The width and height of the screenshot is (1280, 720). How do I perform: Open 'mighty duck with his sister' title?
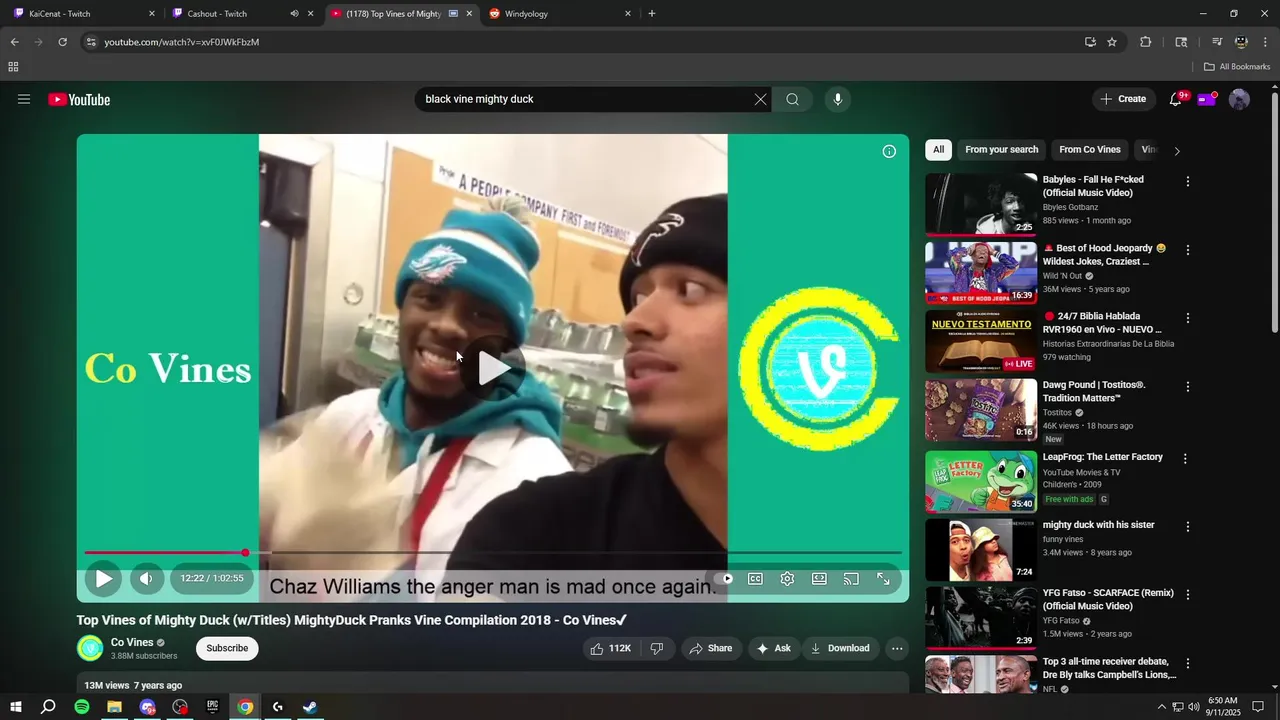click(1098, 525)
